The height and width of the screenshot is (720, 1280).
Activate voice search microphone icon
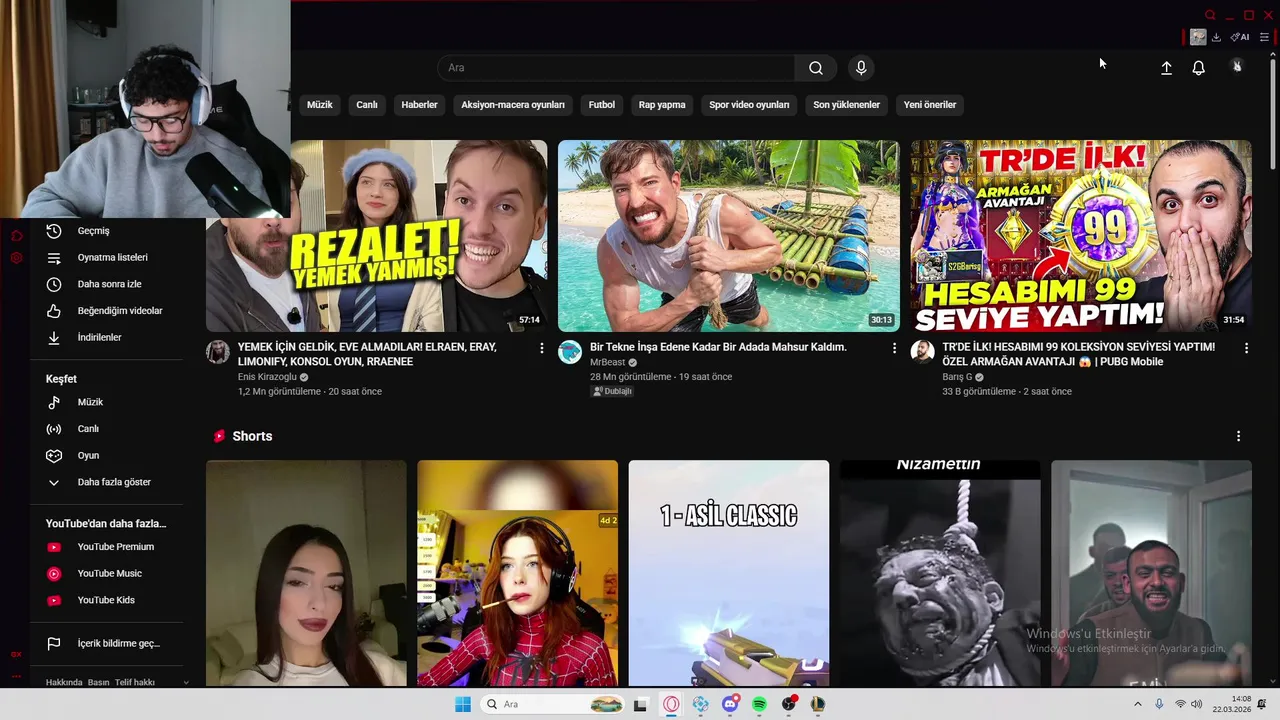(x=861, y=68)
